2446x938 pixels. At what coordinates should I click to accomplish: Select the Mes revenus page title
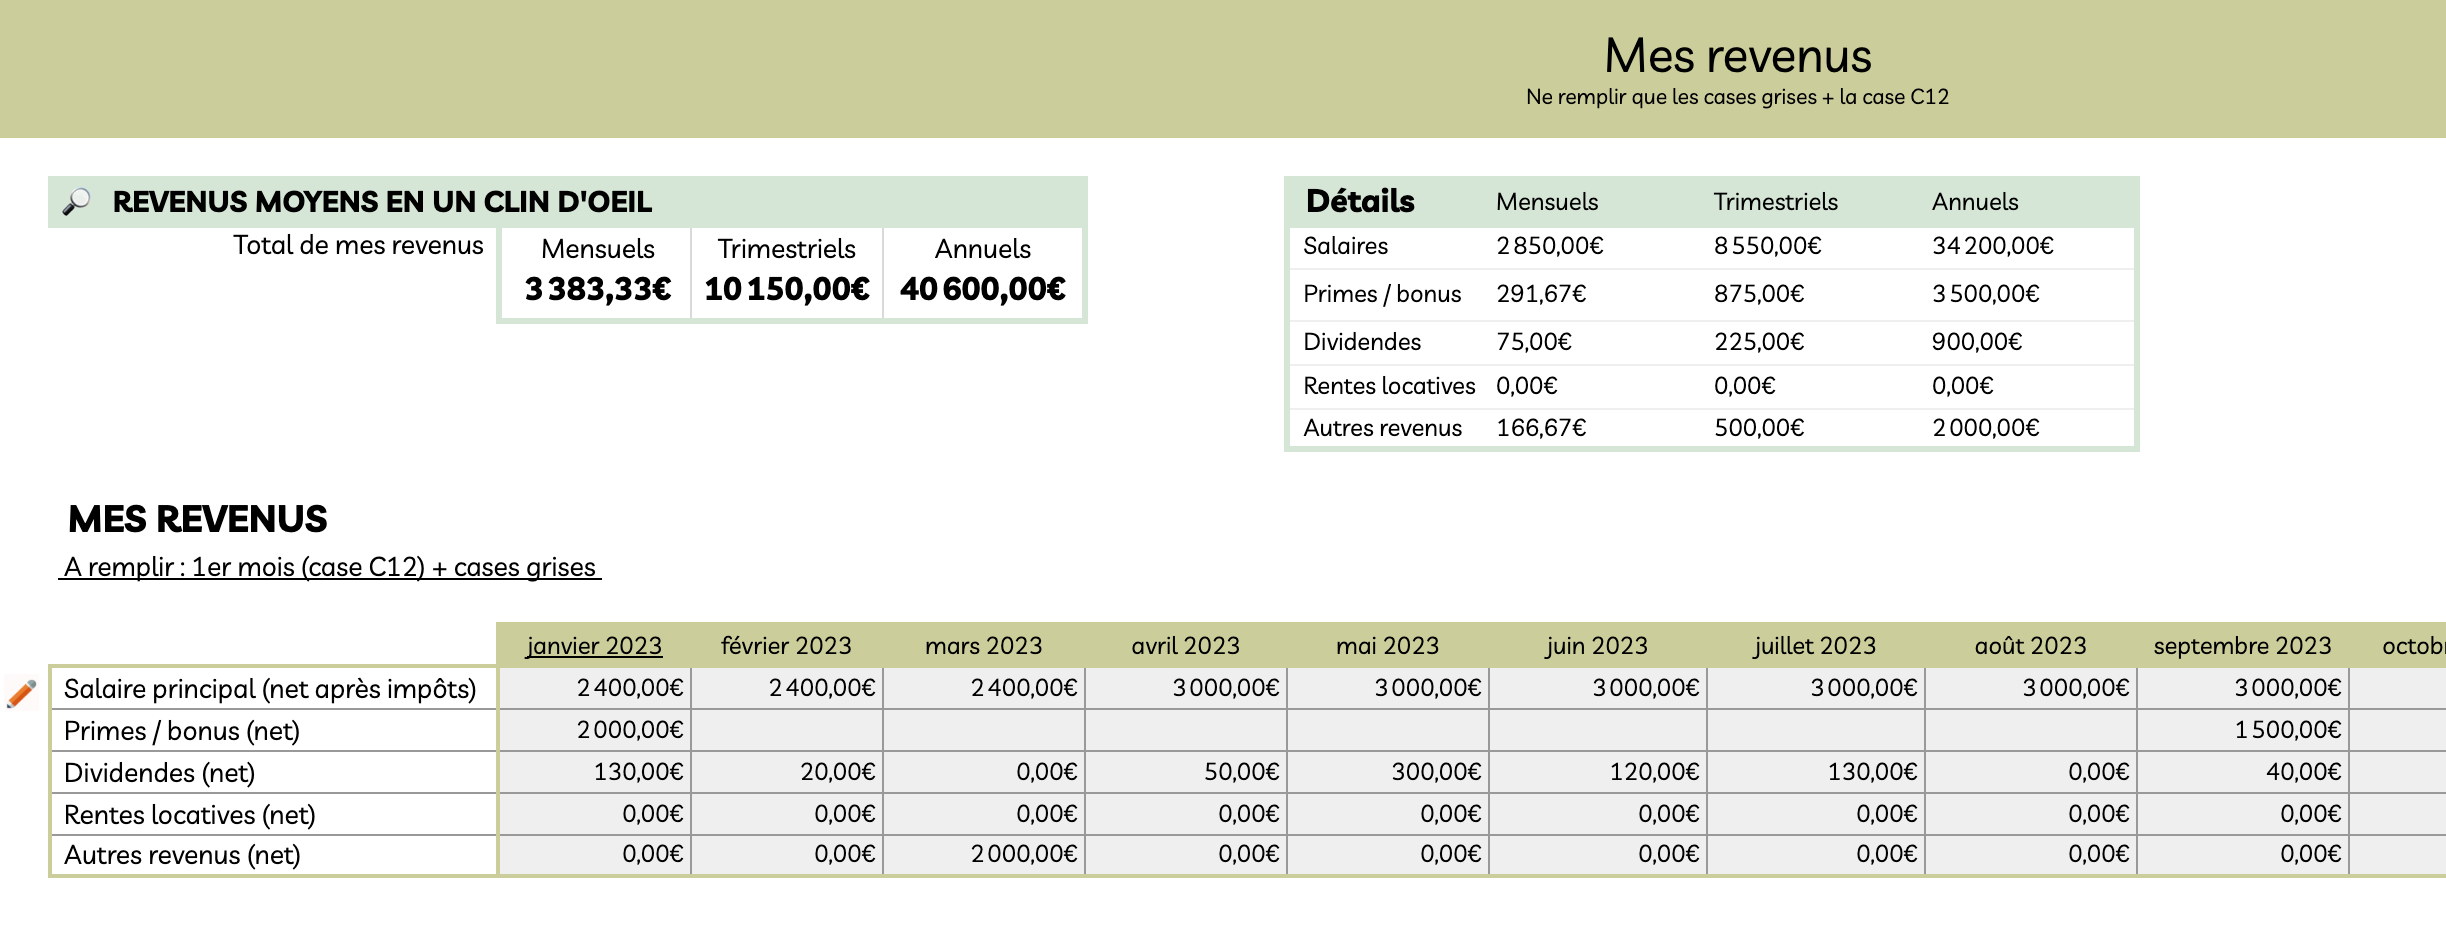(x=1738, y=56)
